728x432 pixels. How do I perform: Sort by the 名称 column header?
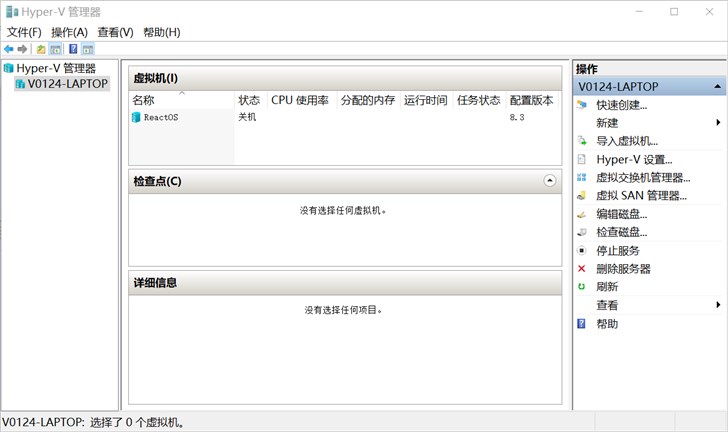click(182, 100)
